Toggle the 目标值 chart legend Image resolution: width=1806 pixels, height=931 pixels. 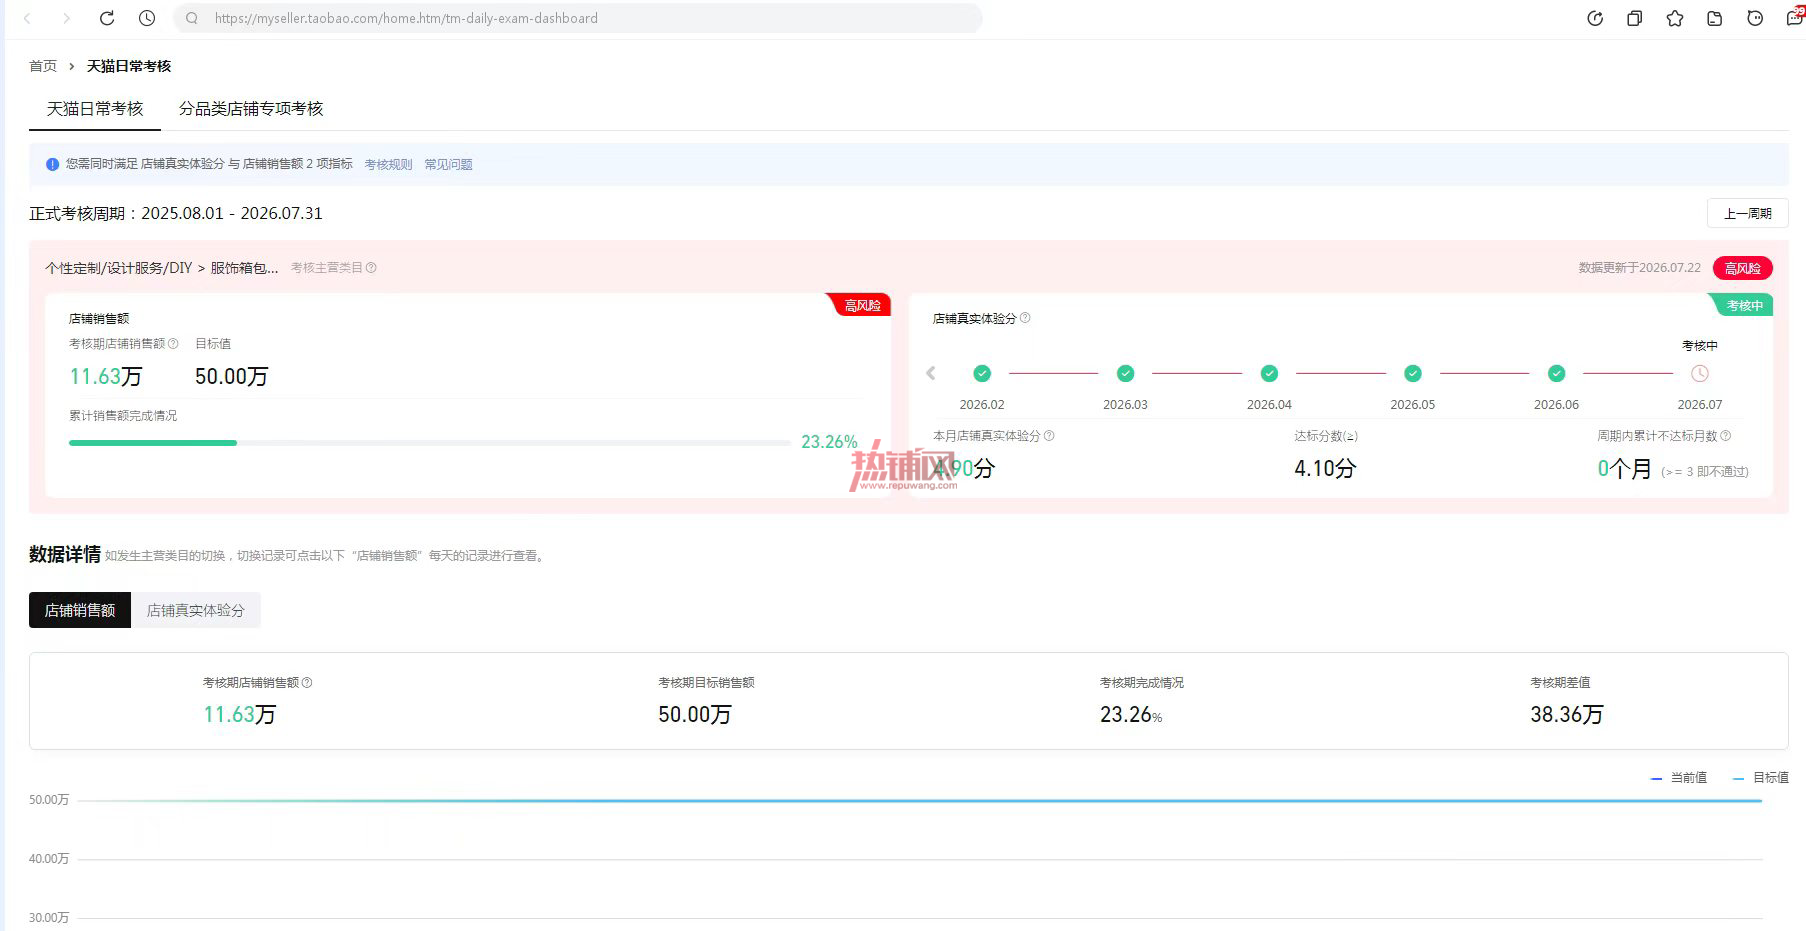[x=1761, y=777]
